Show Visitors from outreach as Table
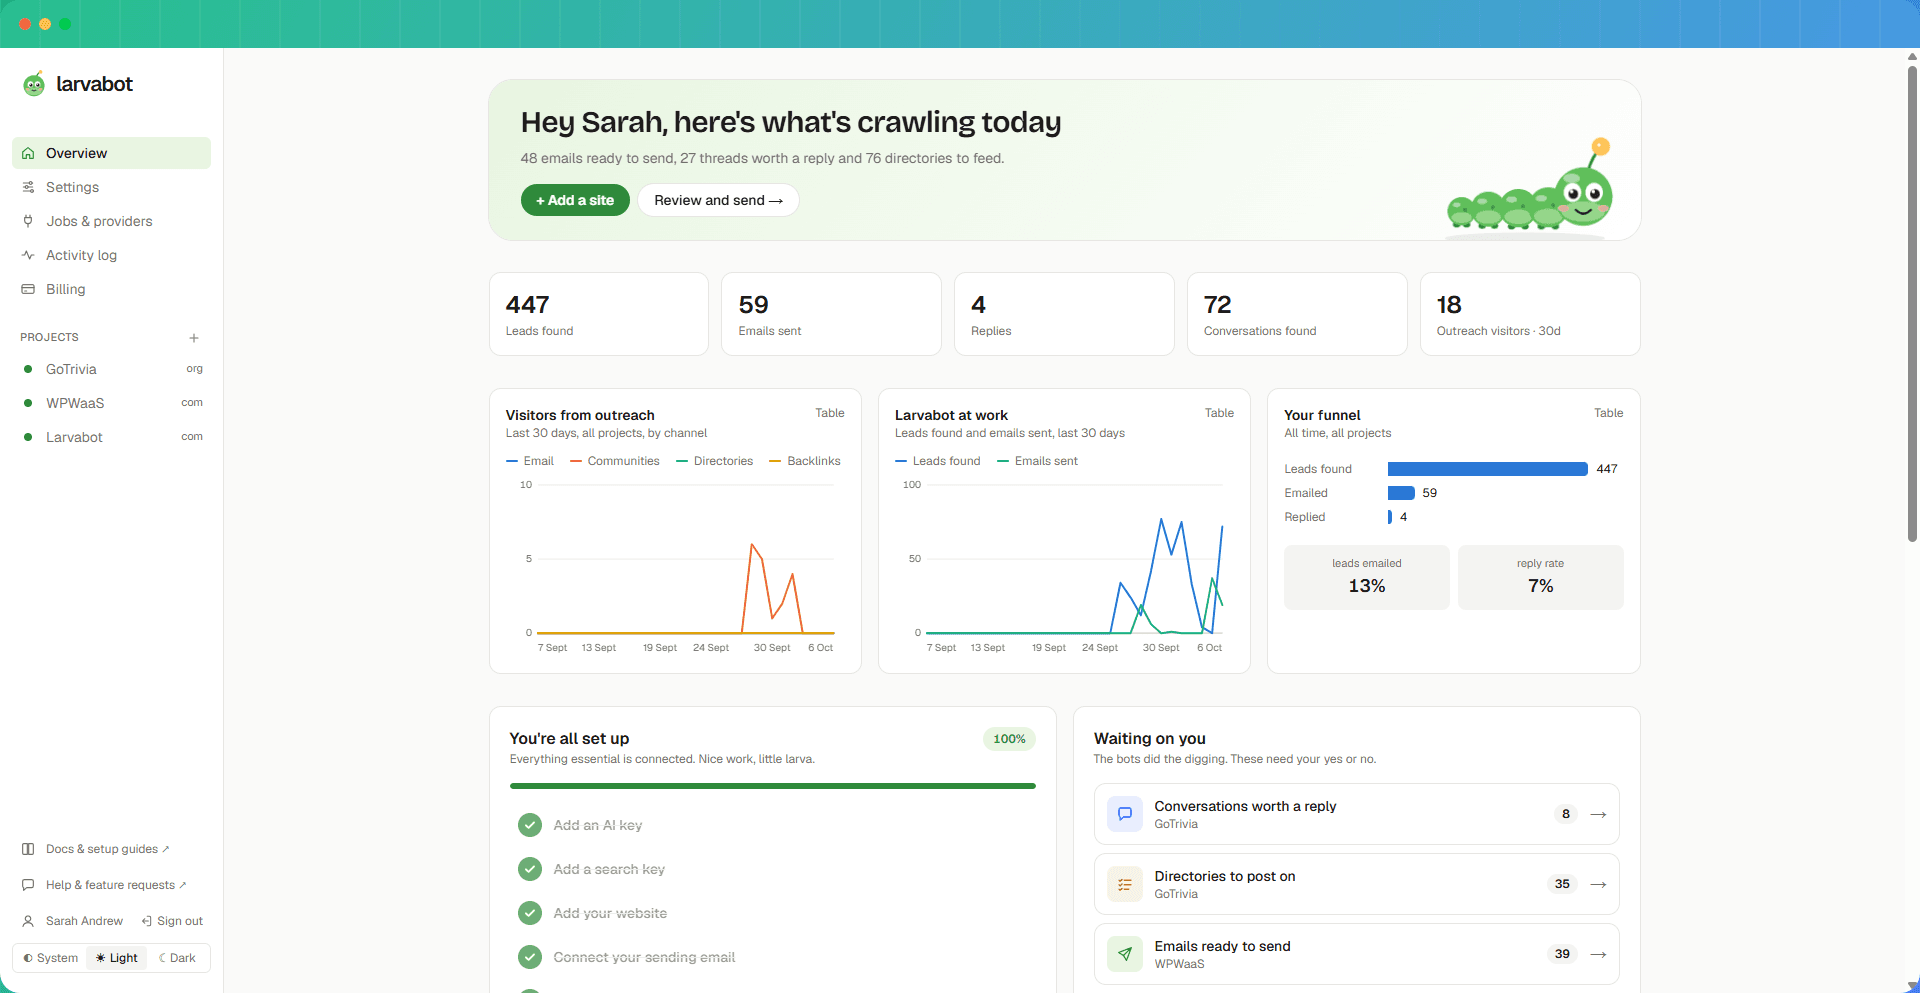 point(830,413)
